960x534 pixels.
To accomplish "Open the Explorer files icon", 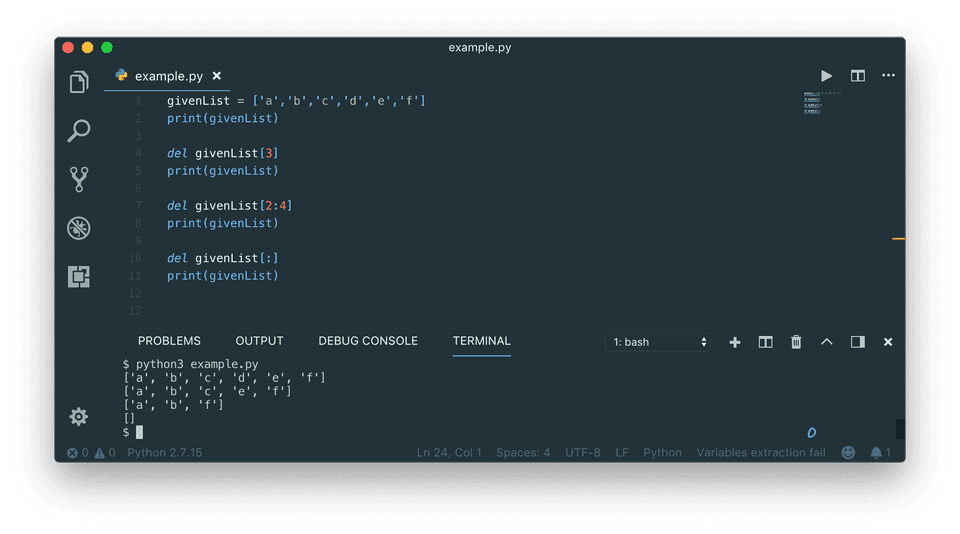I will pos(79,82).
